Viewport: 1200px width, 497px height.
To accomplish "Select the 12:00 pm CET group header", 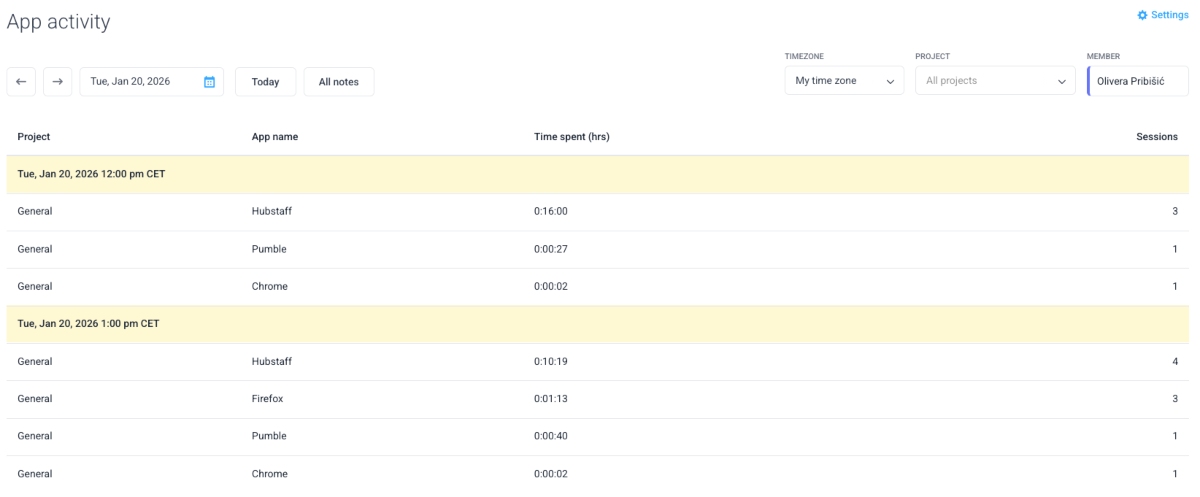I will (598, 174).
